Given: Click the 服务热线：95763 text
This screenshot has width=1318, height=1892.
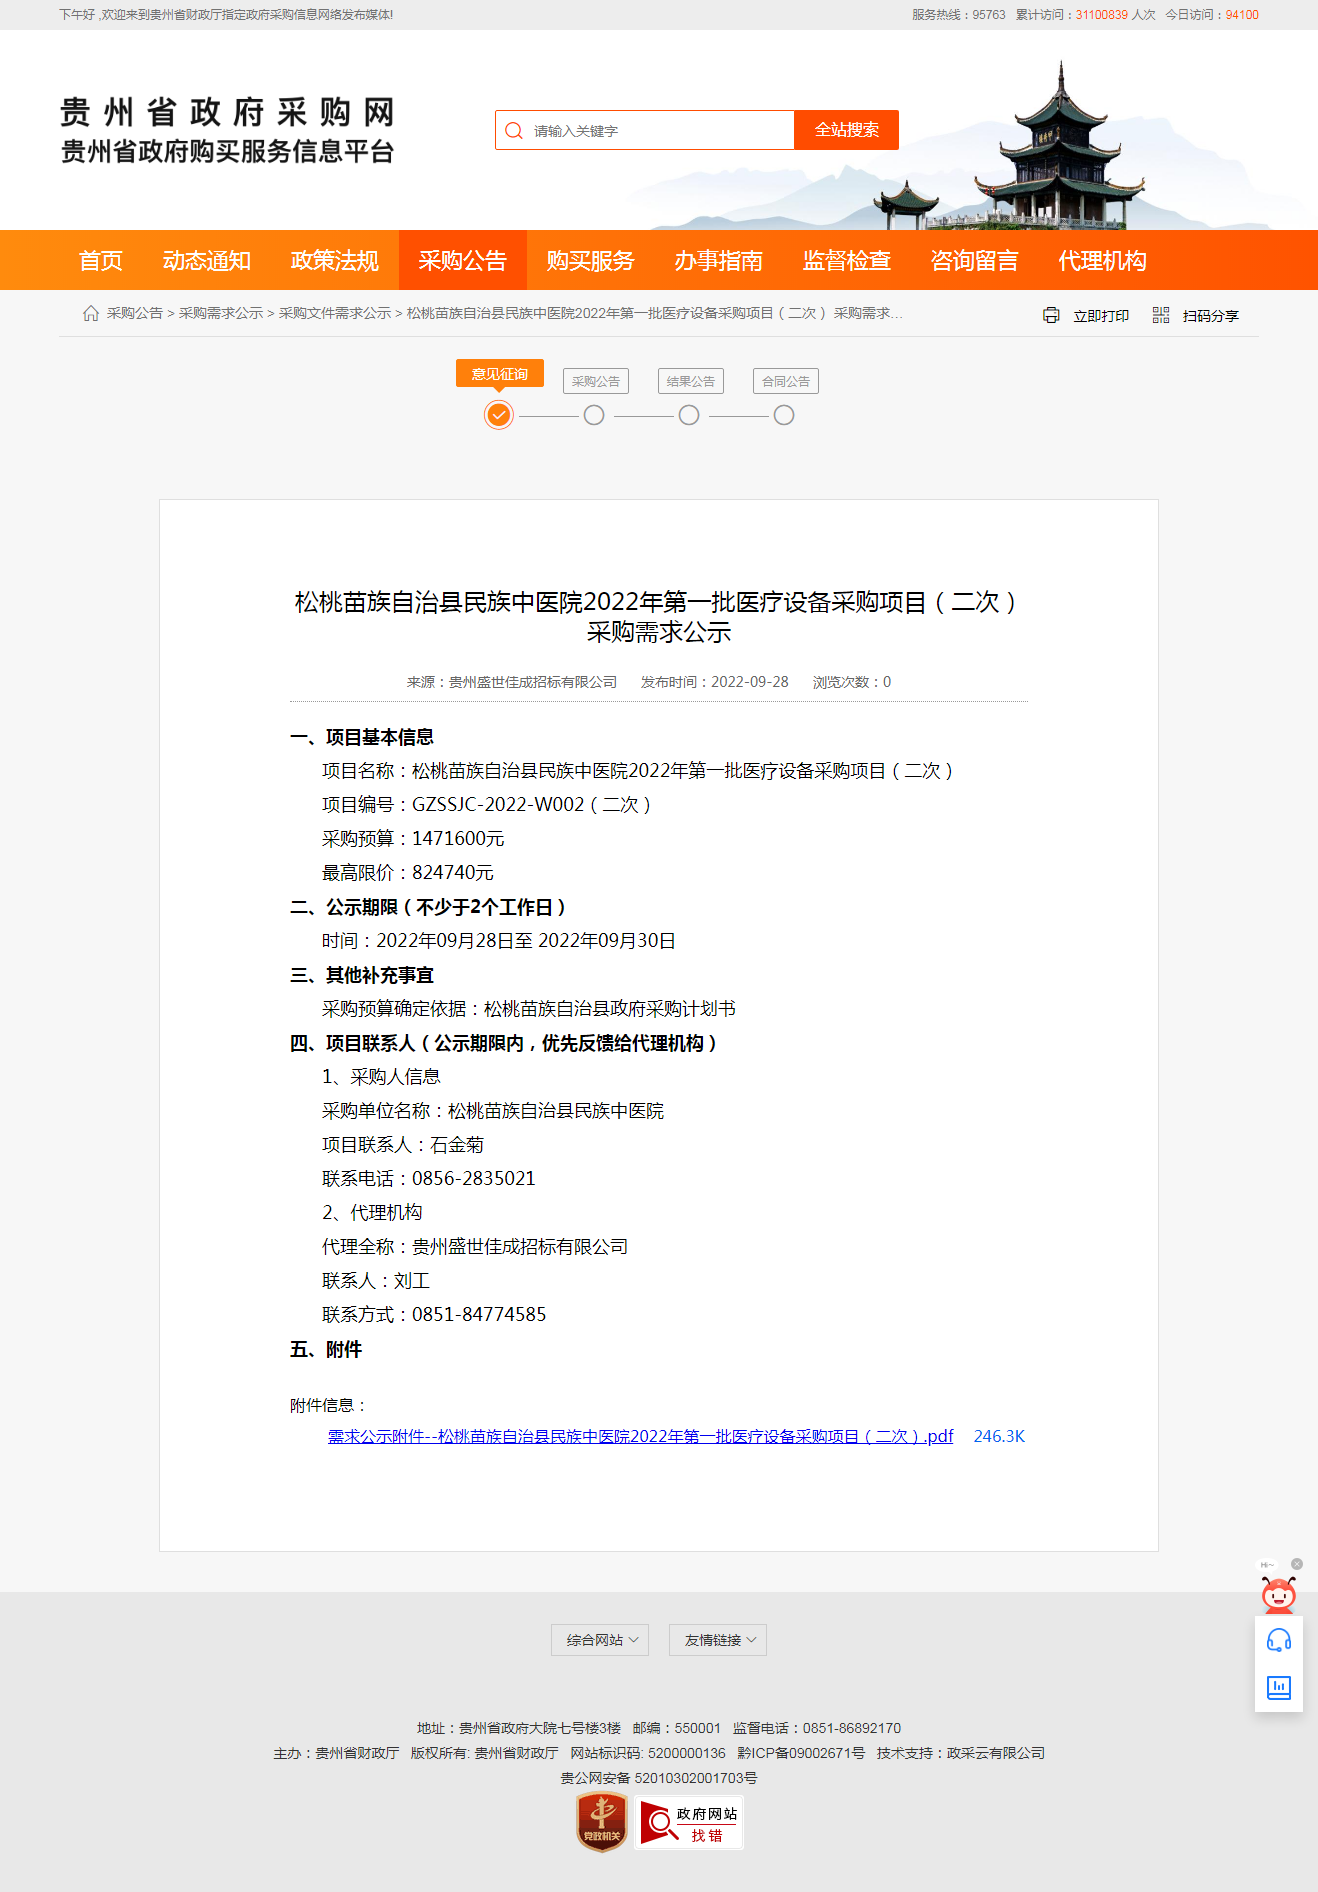Looking at the screenshot, I should click(x=959, y=15).
